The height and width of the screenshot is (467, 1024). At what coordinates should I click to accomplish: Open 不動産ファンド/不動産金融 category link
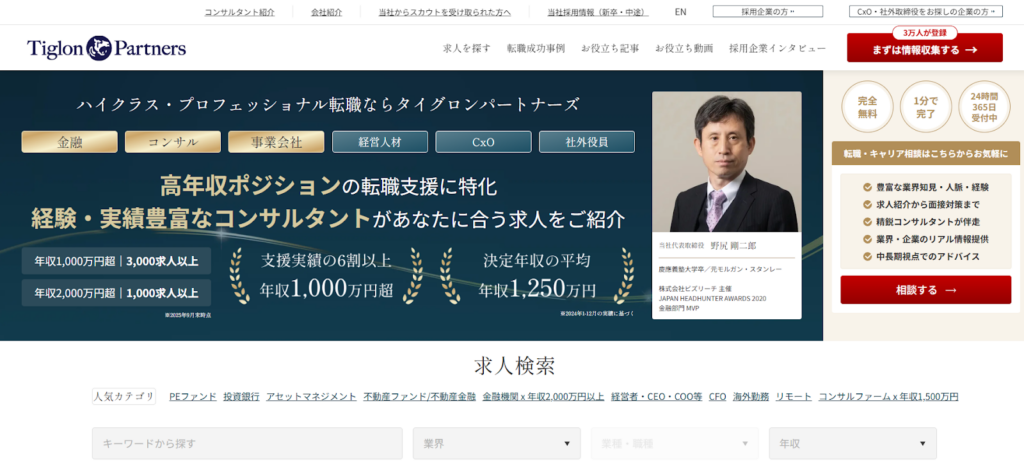[x=420, y=396]
